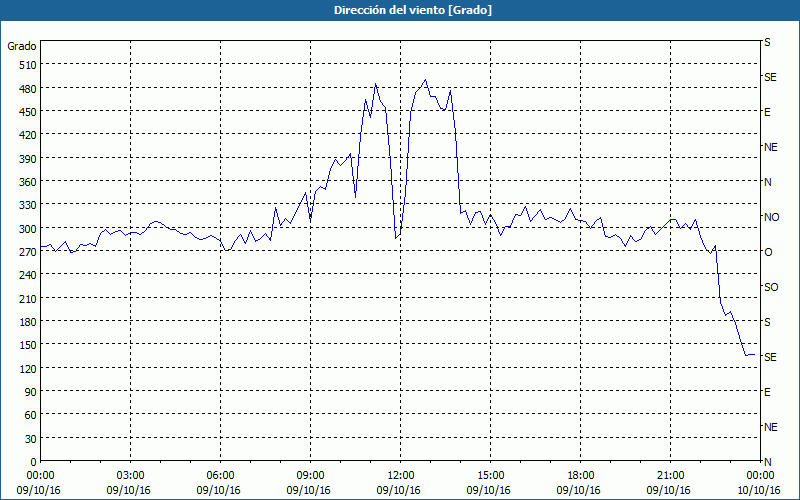Select the 30 y-axis tick label

click(31, 439)
